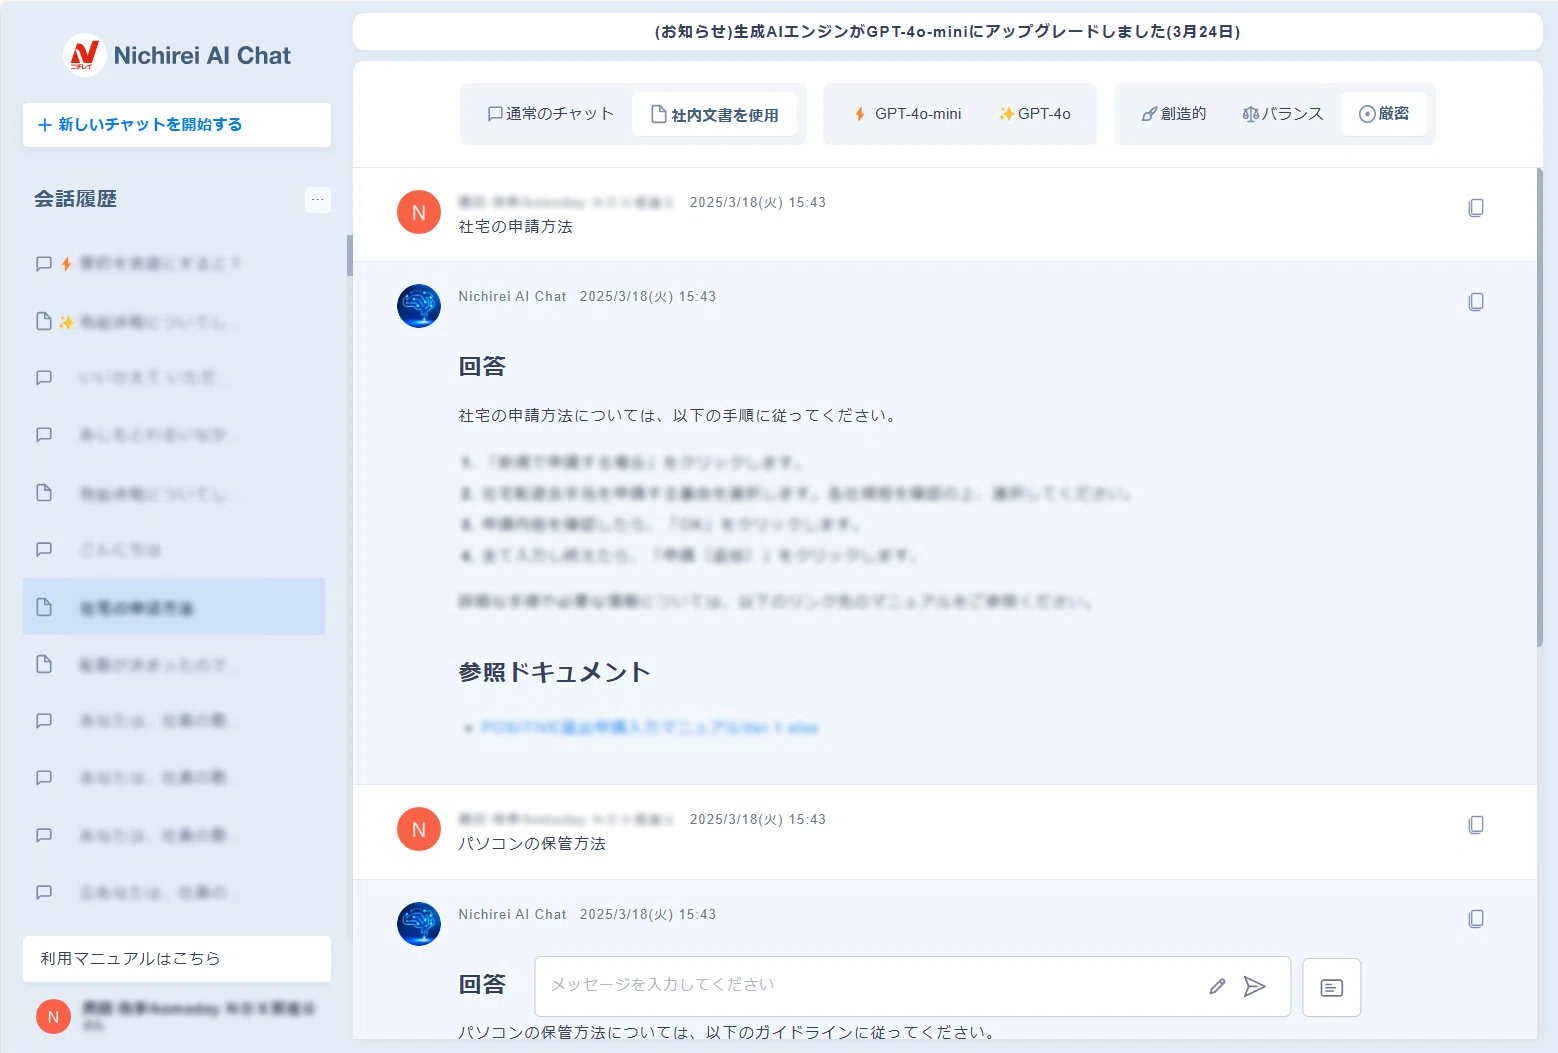The width and height of the screenshot is (1558, 1053).
Task: Enable 社内文書を使用 mode
Action: (x=714, y=114)
